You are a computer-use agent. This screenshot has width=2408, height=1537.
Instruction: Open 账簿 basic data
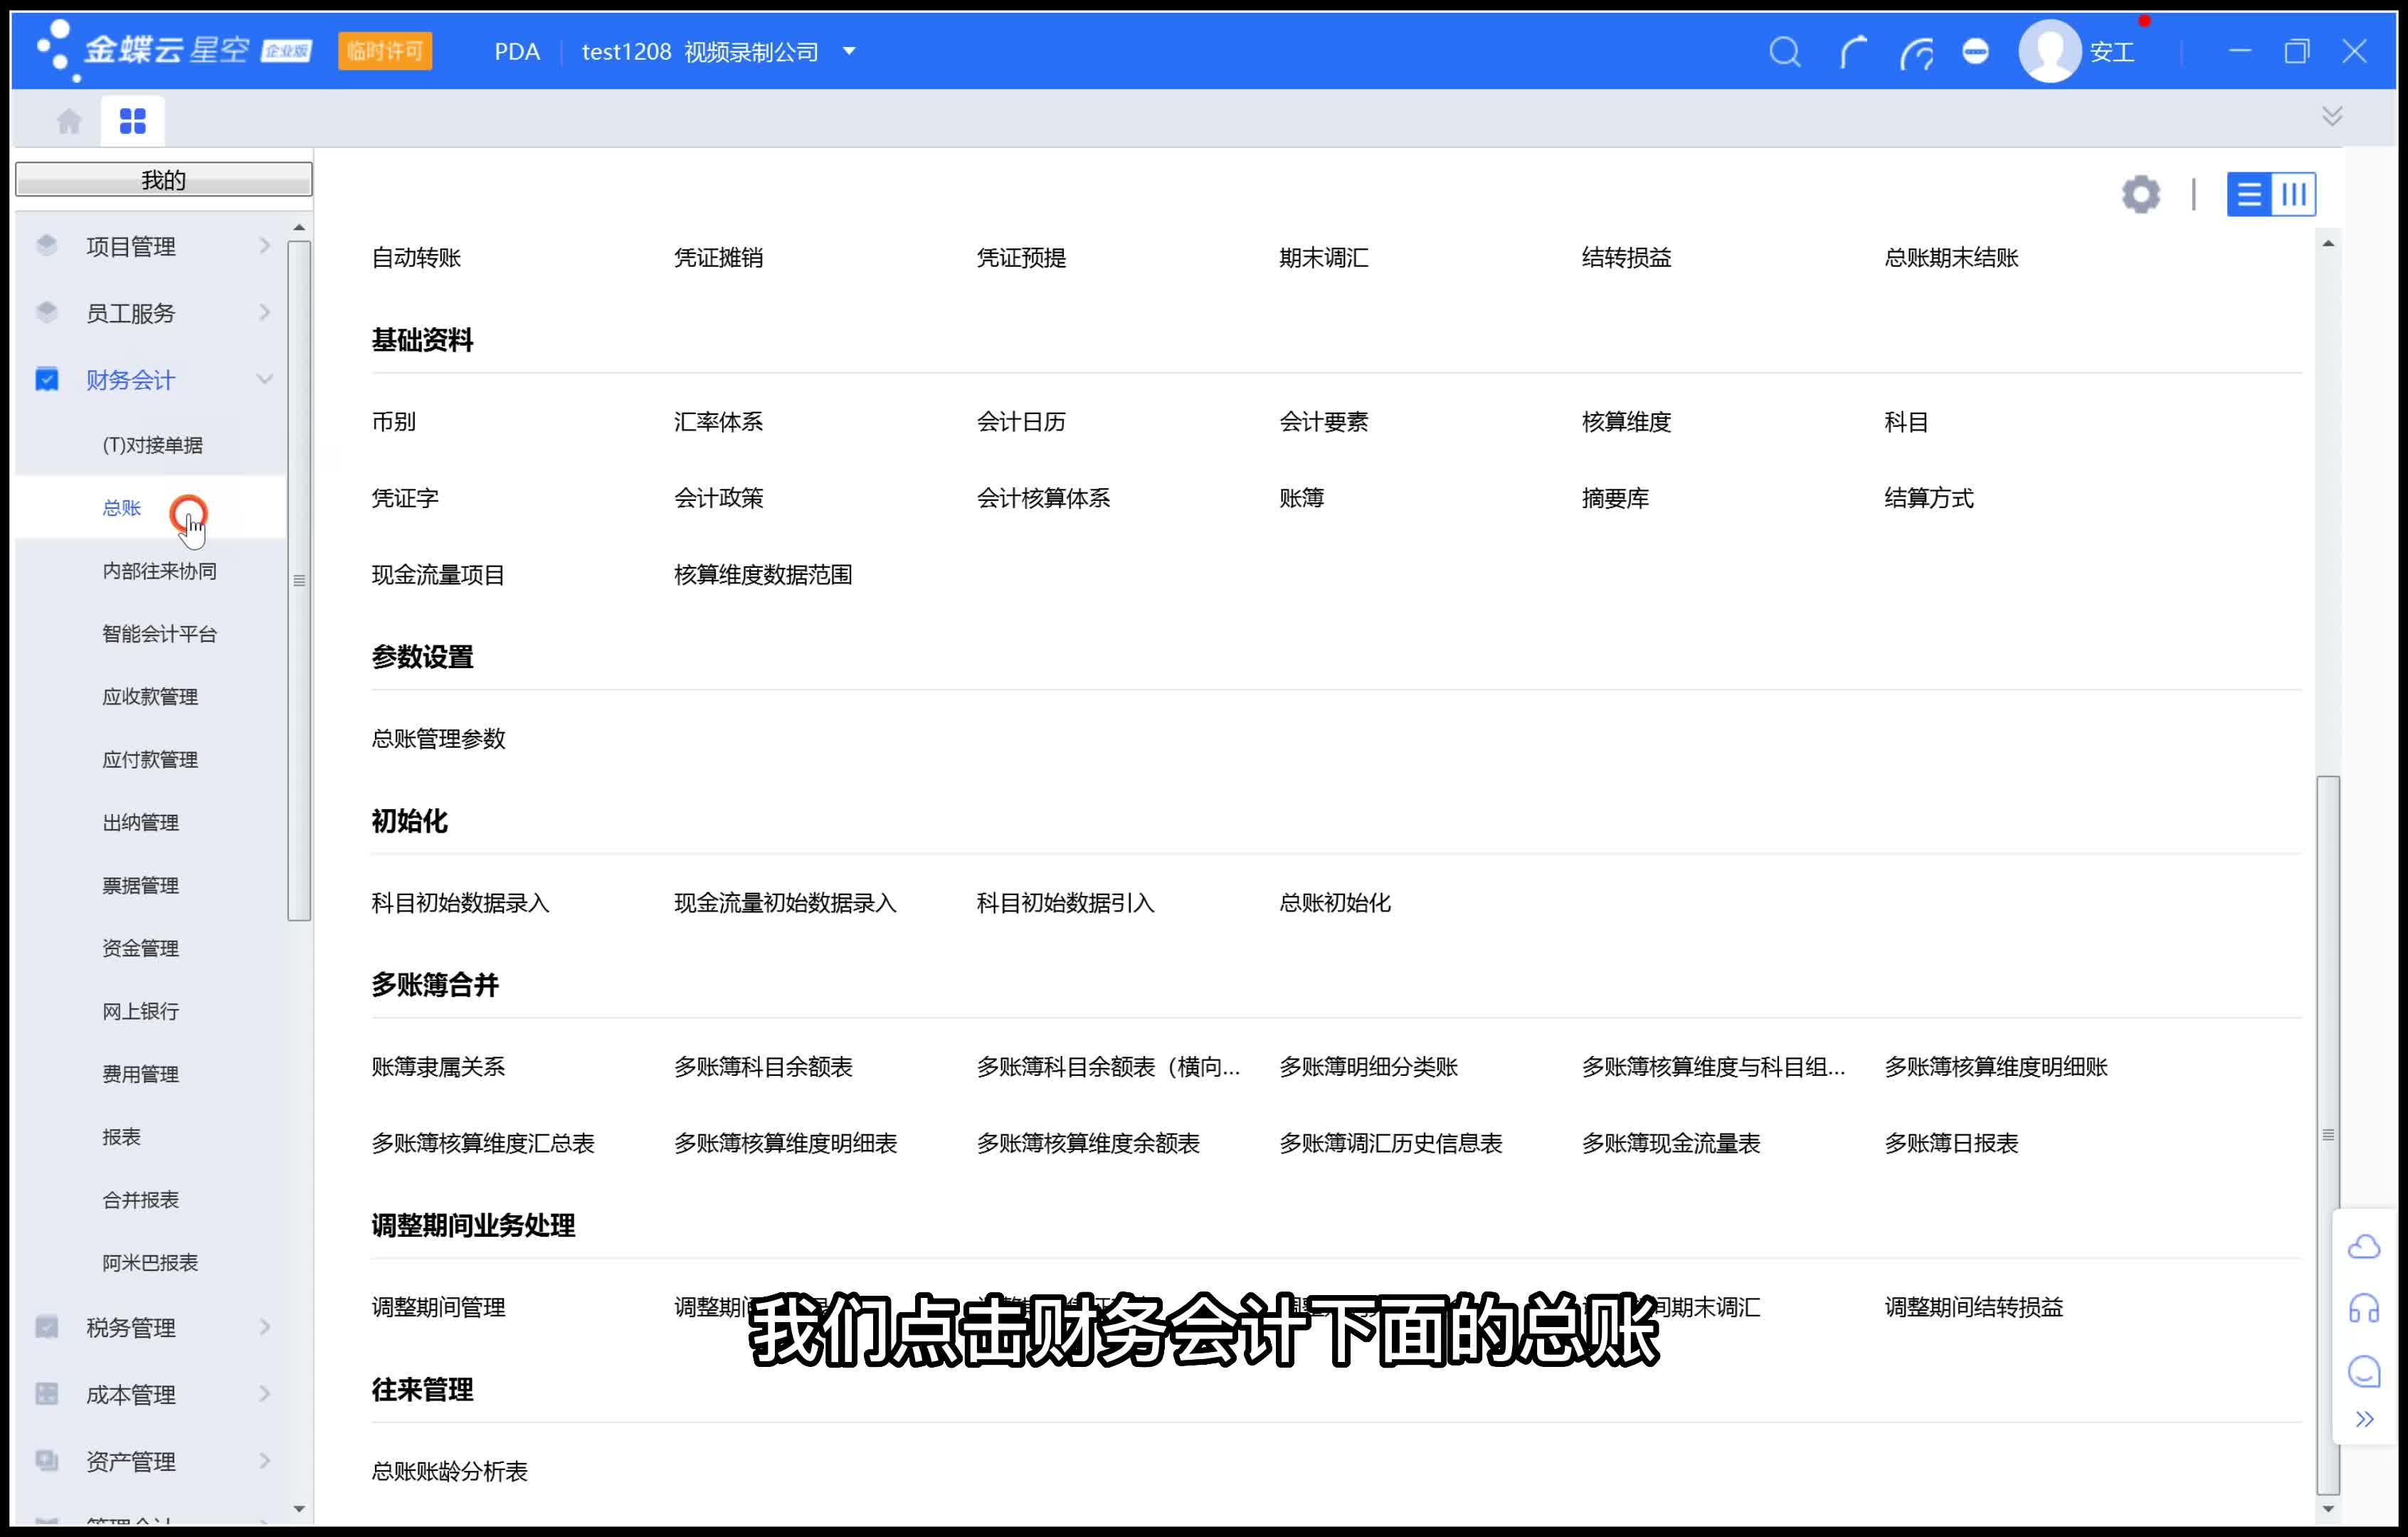pos(1301,498)
